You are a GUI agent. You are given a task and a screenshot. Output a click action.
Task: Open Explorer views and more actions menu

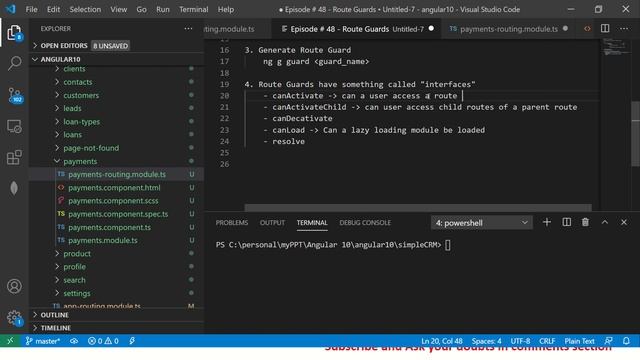pos(188,29)
